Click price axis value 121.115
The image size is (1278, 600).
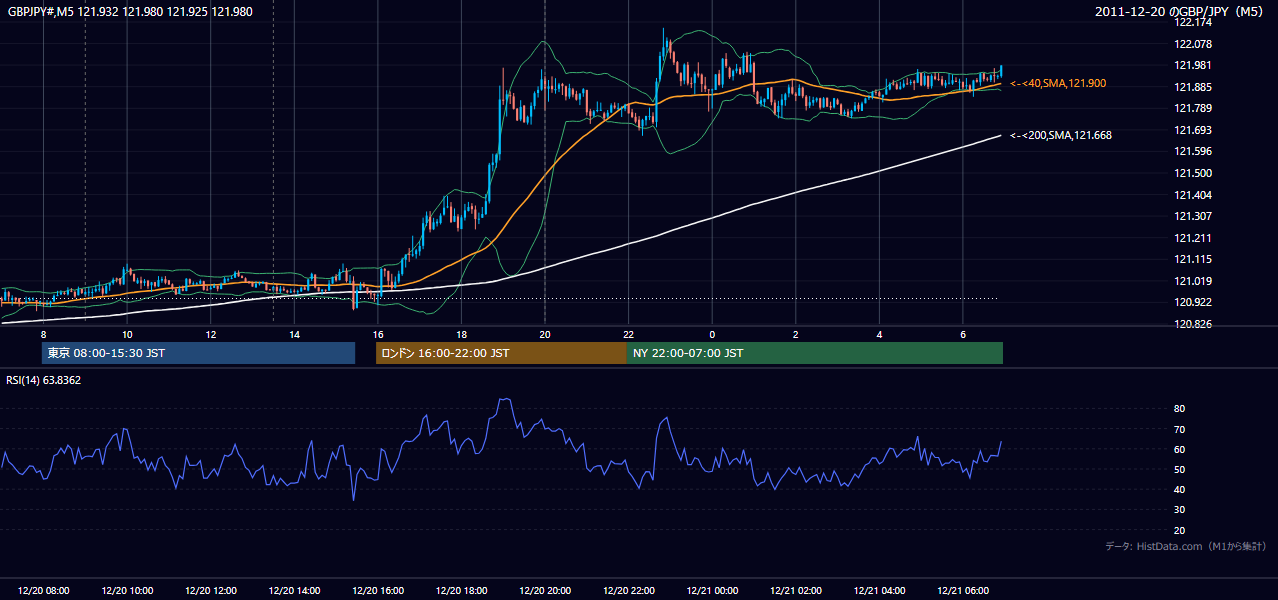coord(1192,259)
